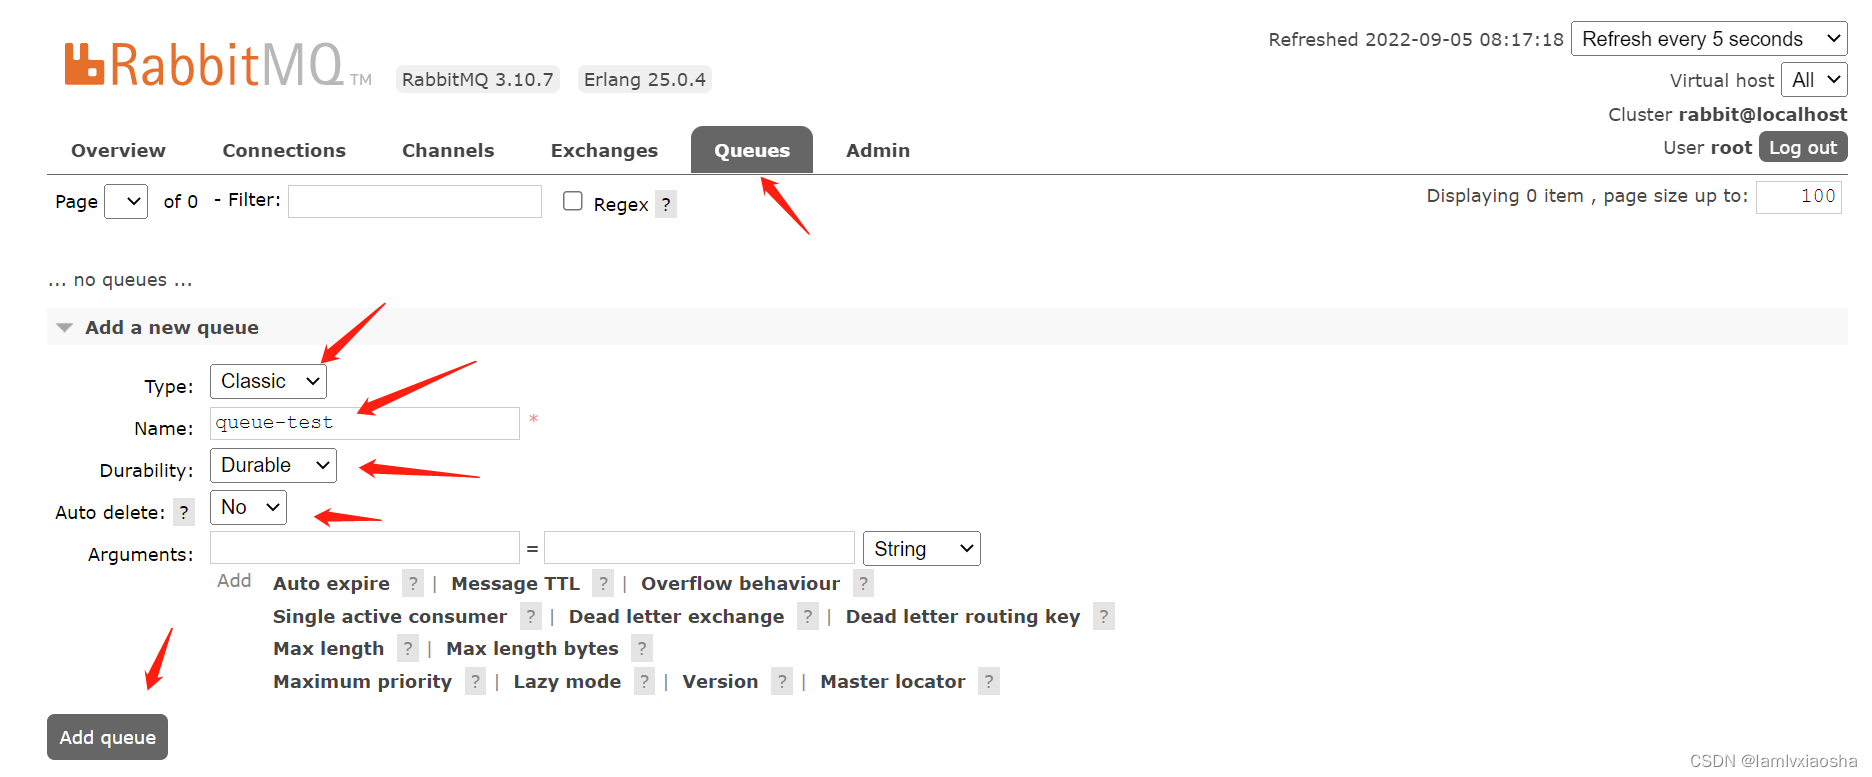
Task: Switch to the Connections tab
Action: pos(284,150)
